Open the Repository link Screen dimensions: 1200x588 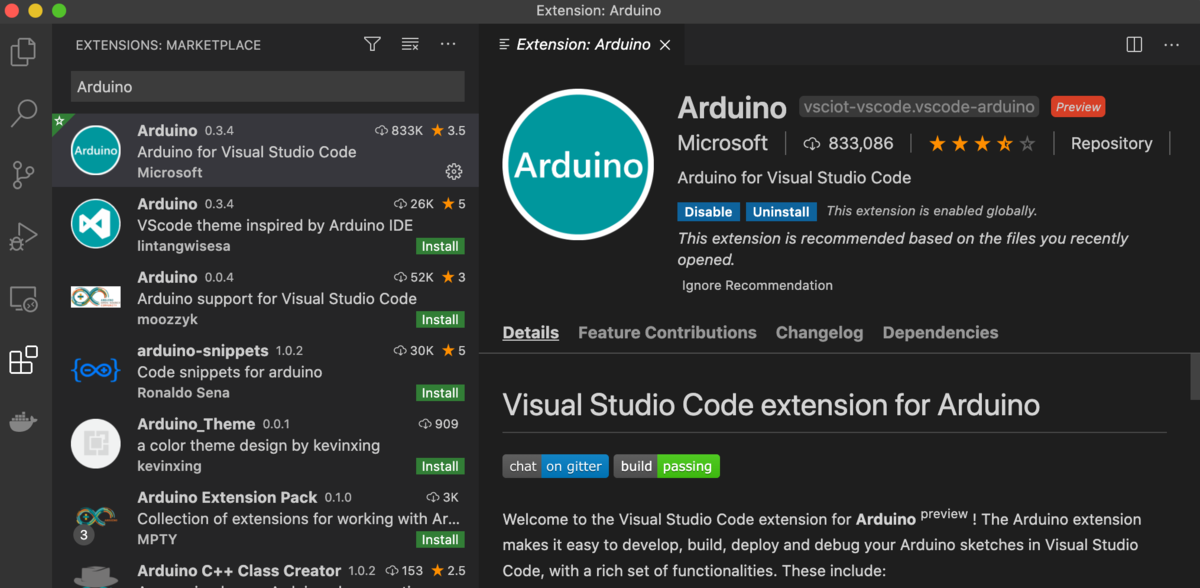coord(1111,144)
